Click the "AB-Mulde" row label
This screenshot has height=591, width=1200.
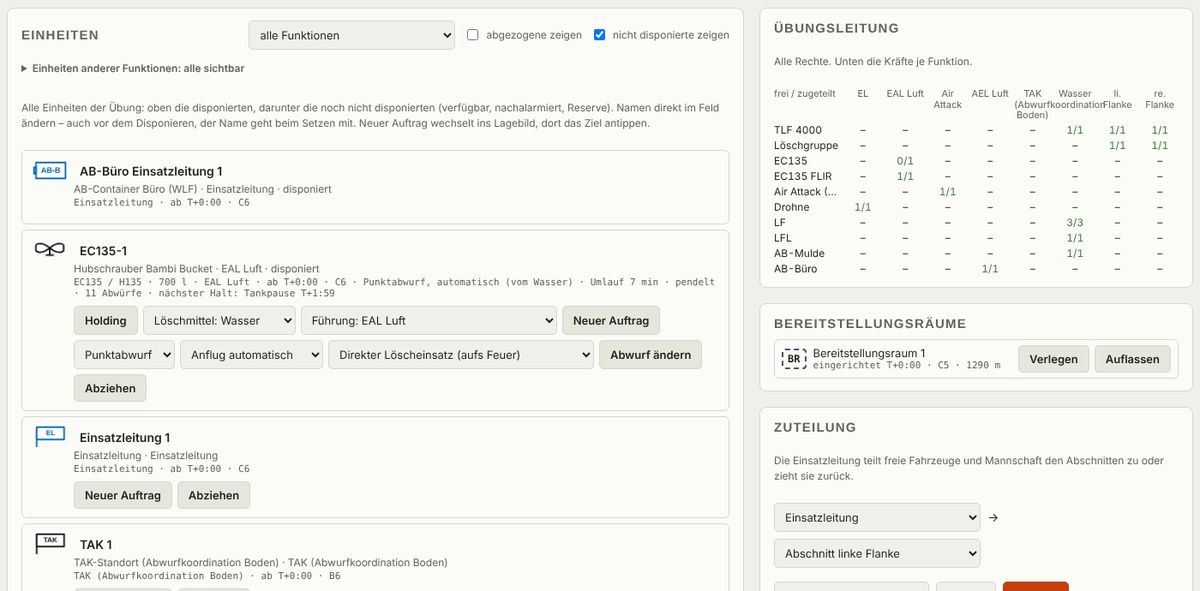799,253
